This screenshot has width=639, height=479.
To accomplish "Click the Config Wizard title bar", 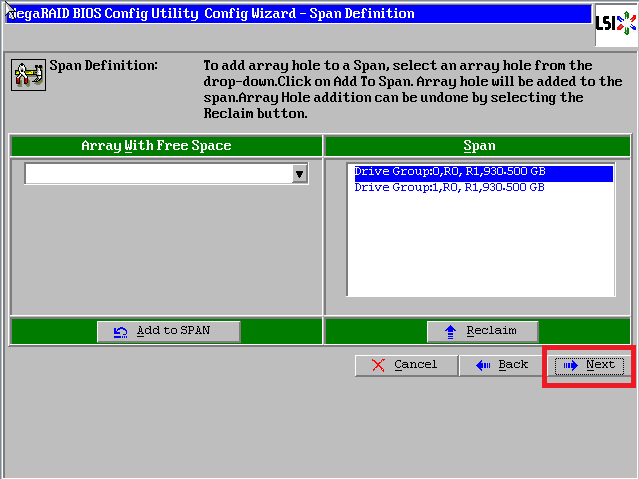I will click(x=300, y=14).
